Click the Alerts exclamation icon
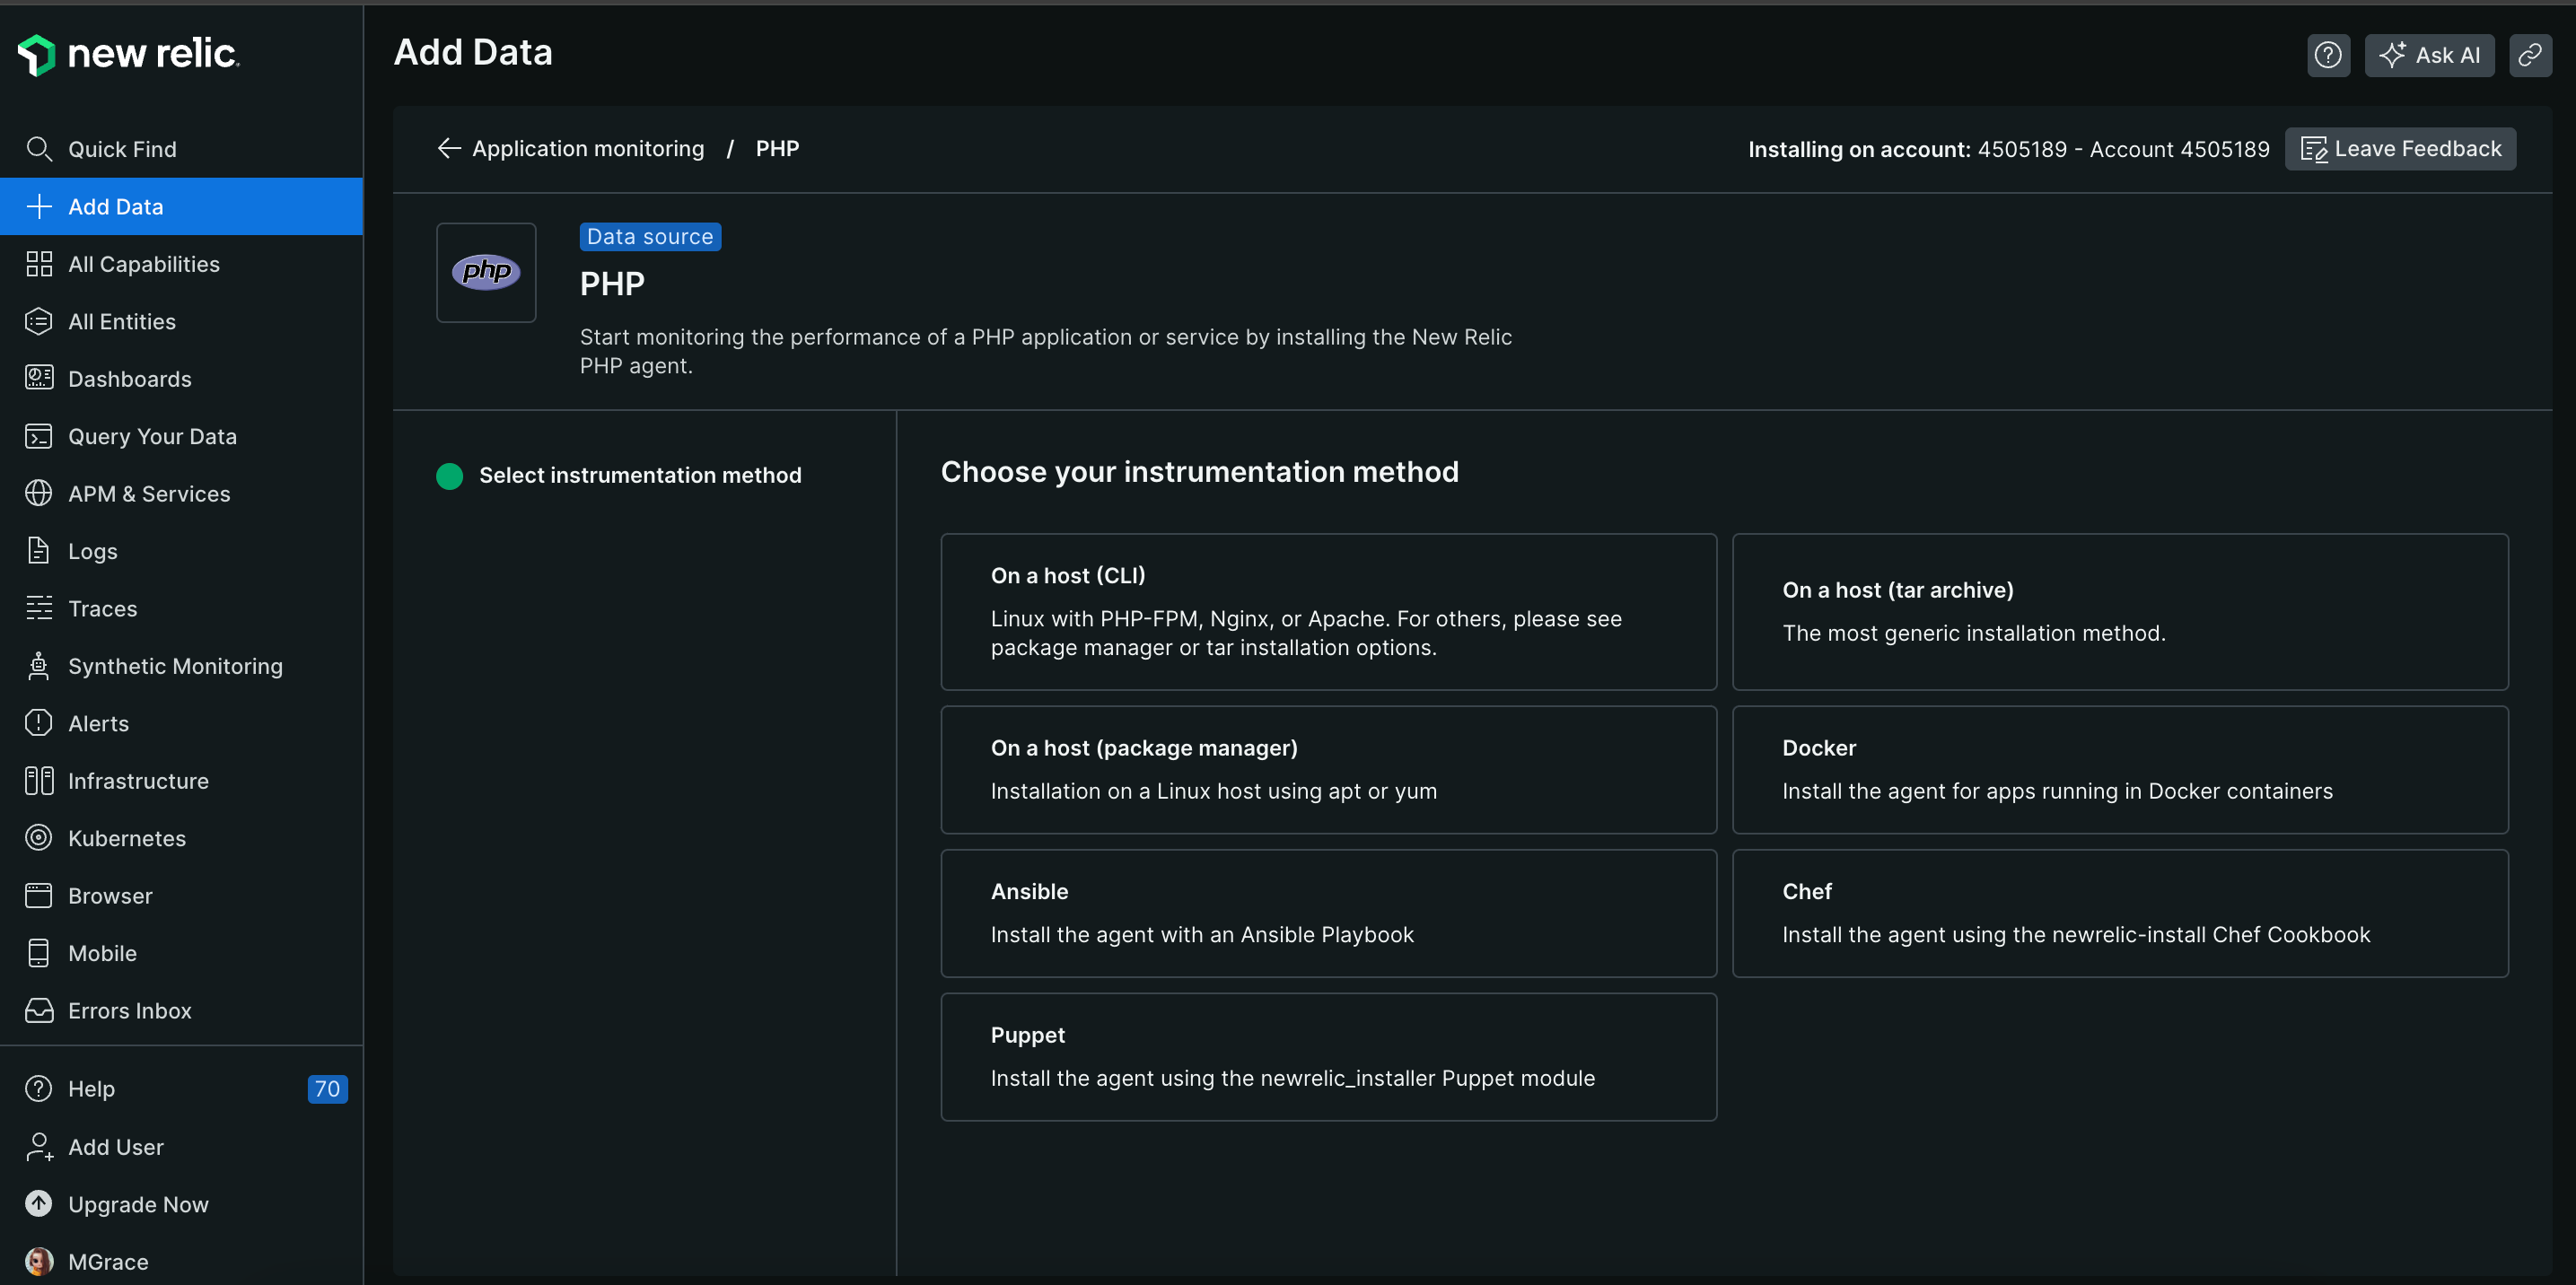2576x1285 pixels. click(39, 723)
